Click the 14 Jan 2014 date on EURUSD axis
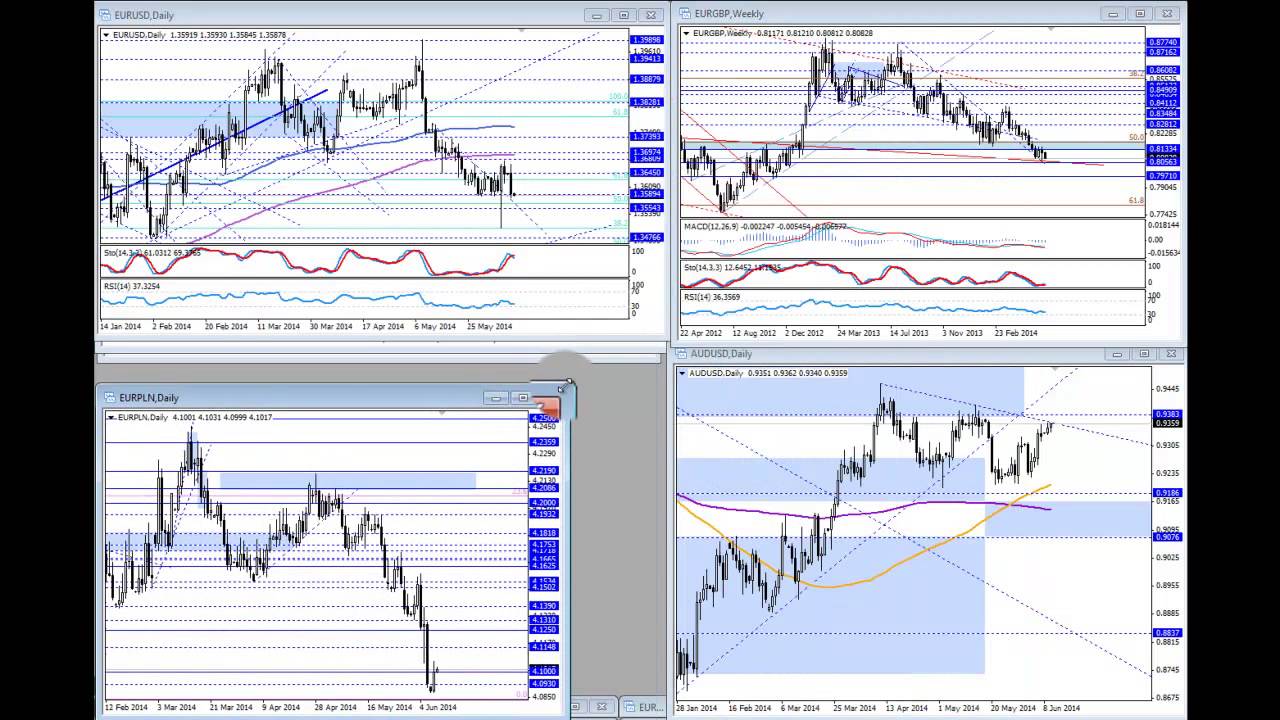 [x=121, y=326]
